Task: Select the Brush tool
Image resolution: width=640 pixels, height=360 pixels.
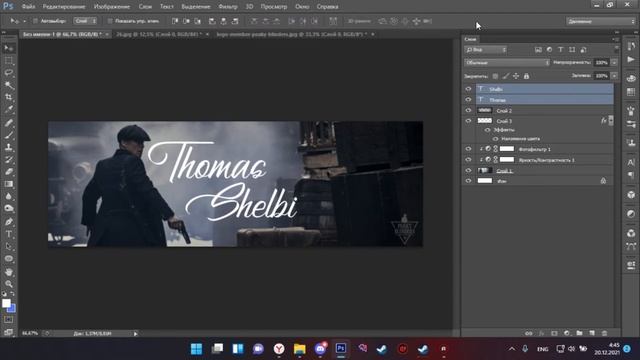Action: [9, 135]
